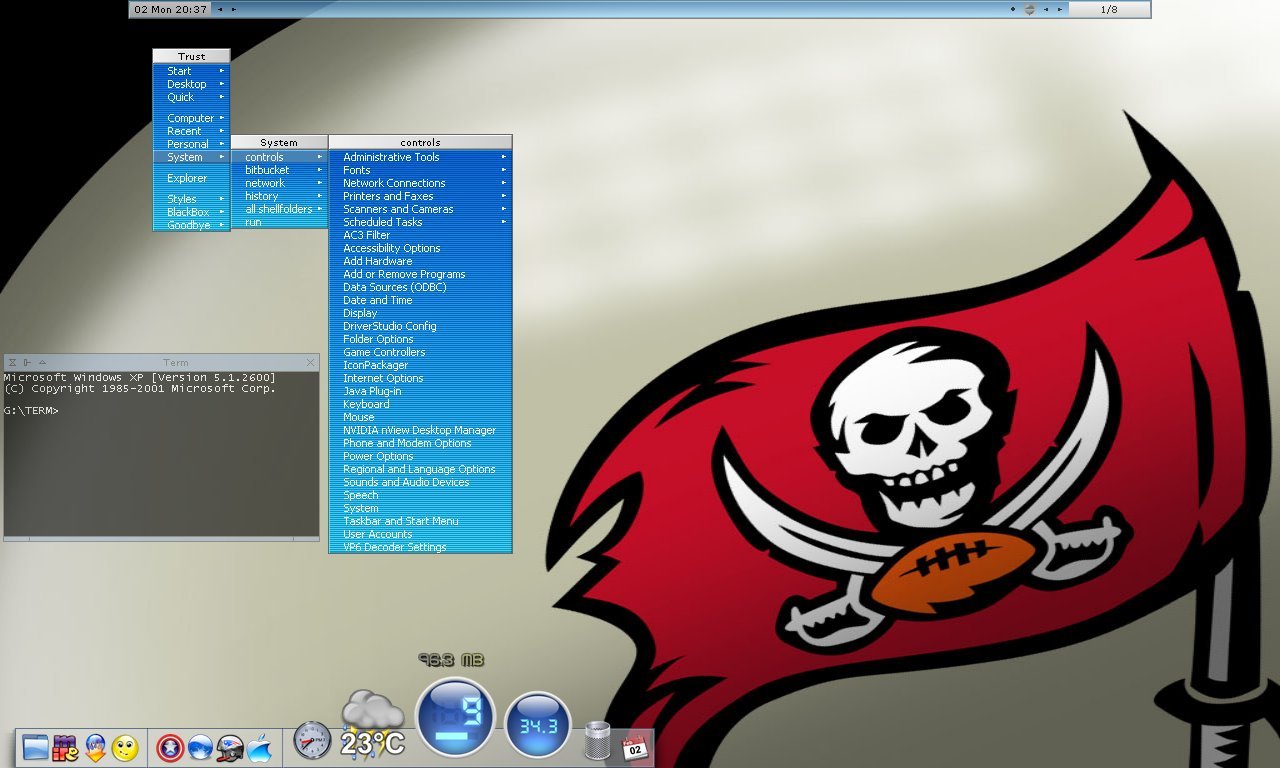Click the blue 34.3 meter orb

[x=538, y=725]
